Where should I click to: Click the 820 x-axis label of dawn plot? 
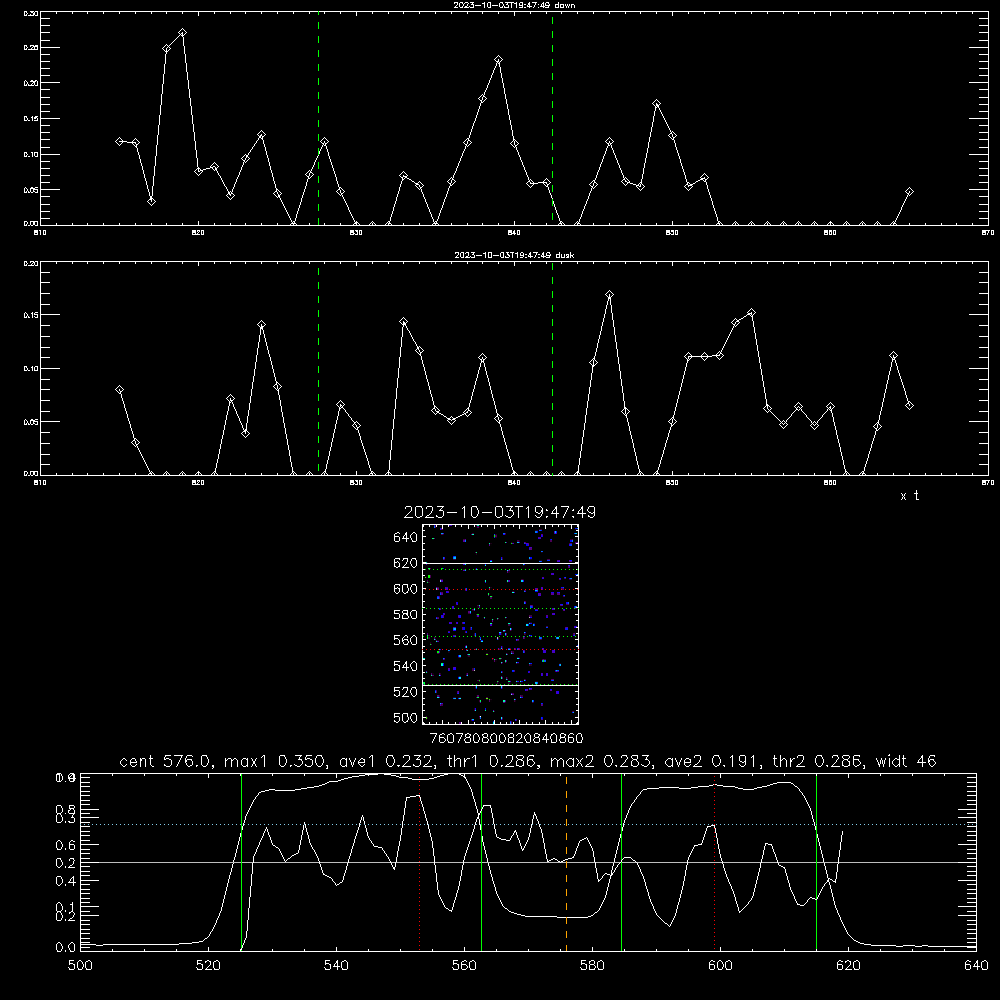point(198,233)
